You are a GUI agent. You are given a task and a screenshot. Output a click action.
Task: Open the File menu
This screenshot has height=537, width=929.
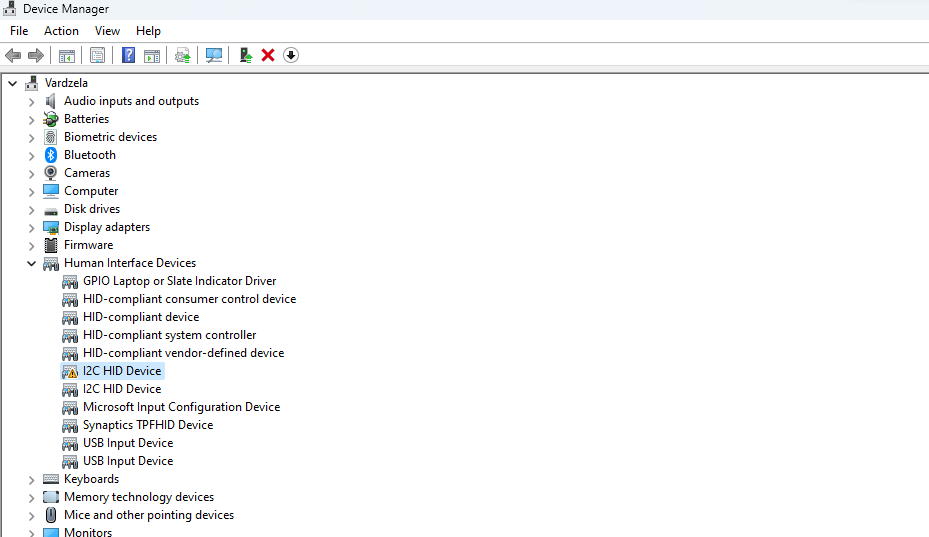click(19, 31)
